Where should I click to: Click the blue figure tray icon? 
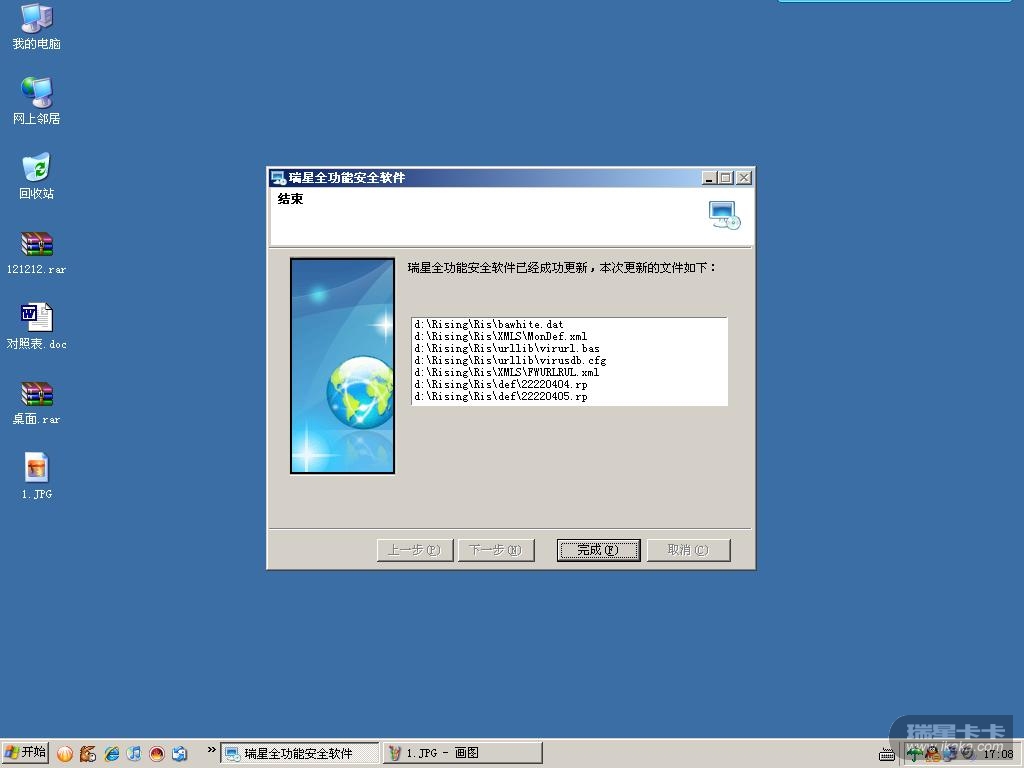click(x=950, y=754)
